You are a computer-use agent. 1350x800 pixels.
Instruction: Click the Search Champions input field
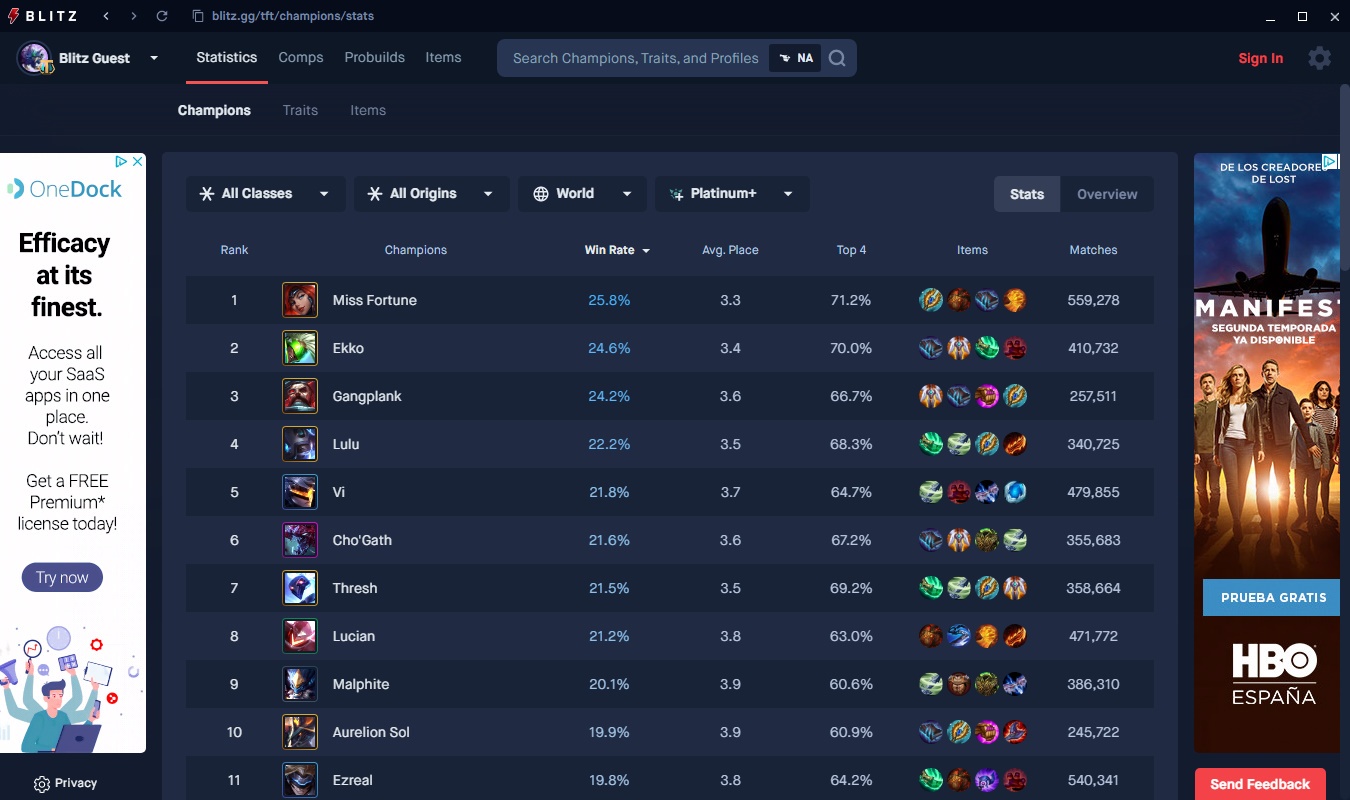635,58
